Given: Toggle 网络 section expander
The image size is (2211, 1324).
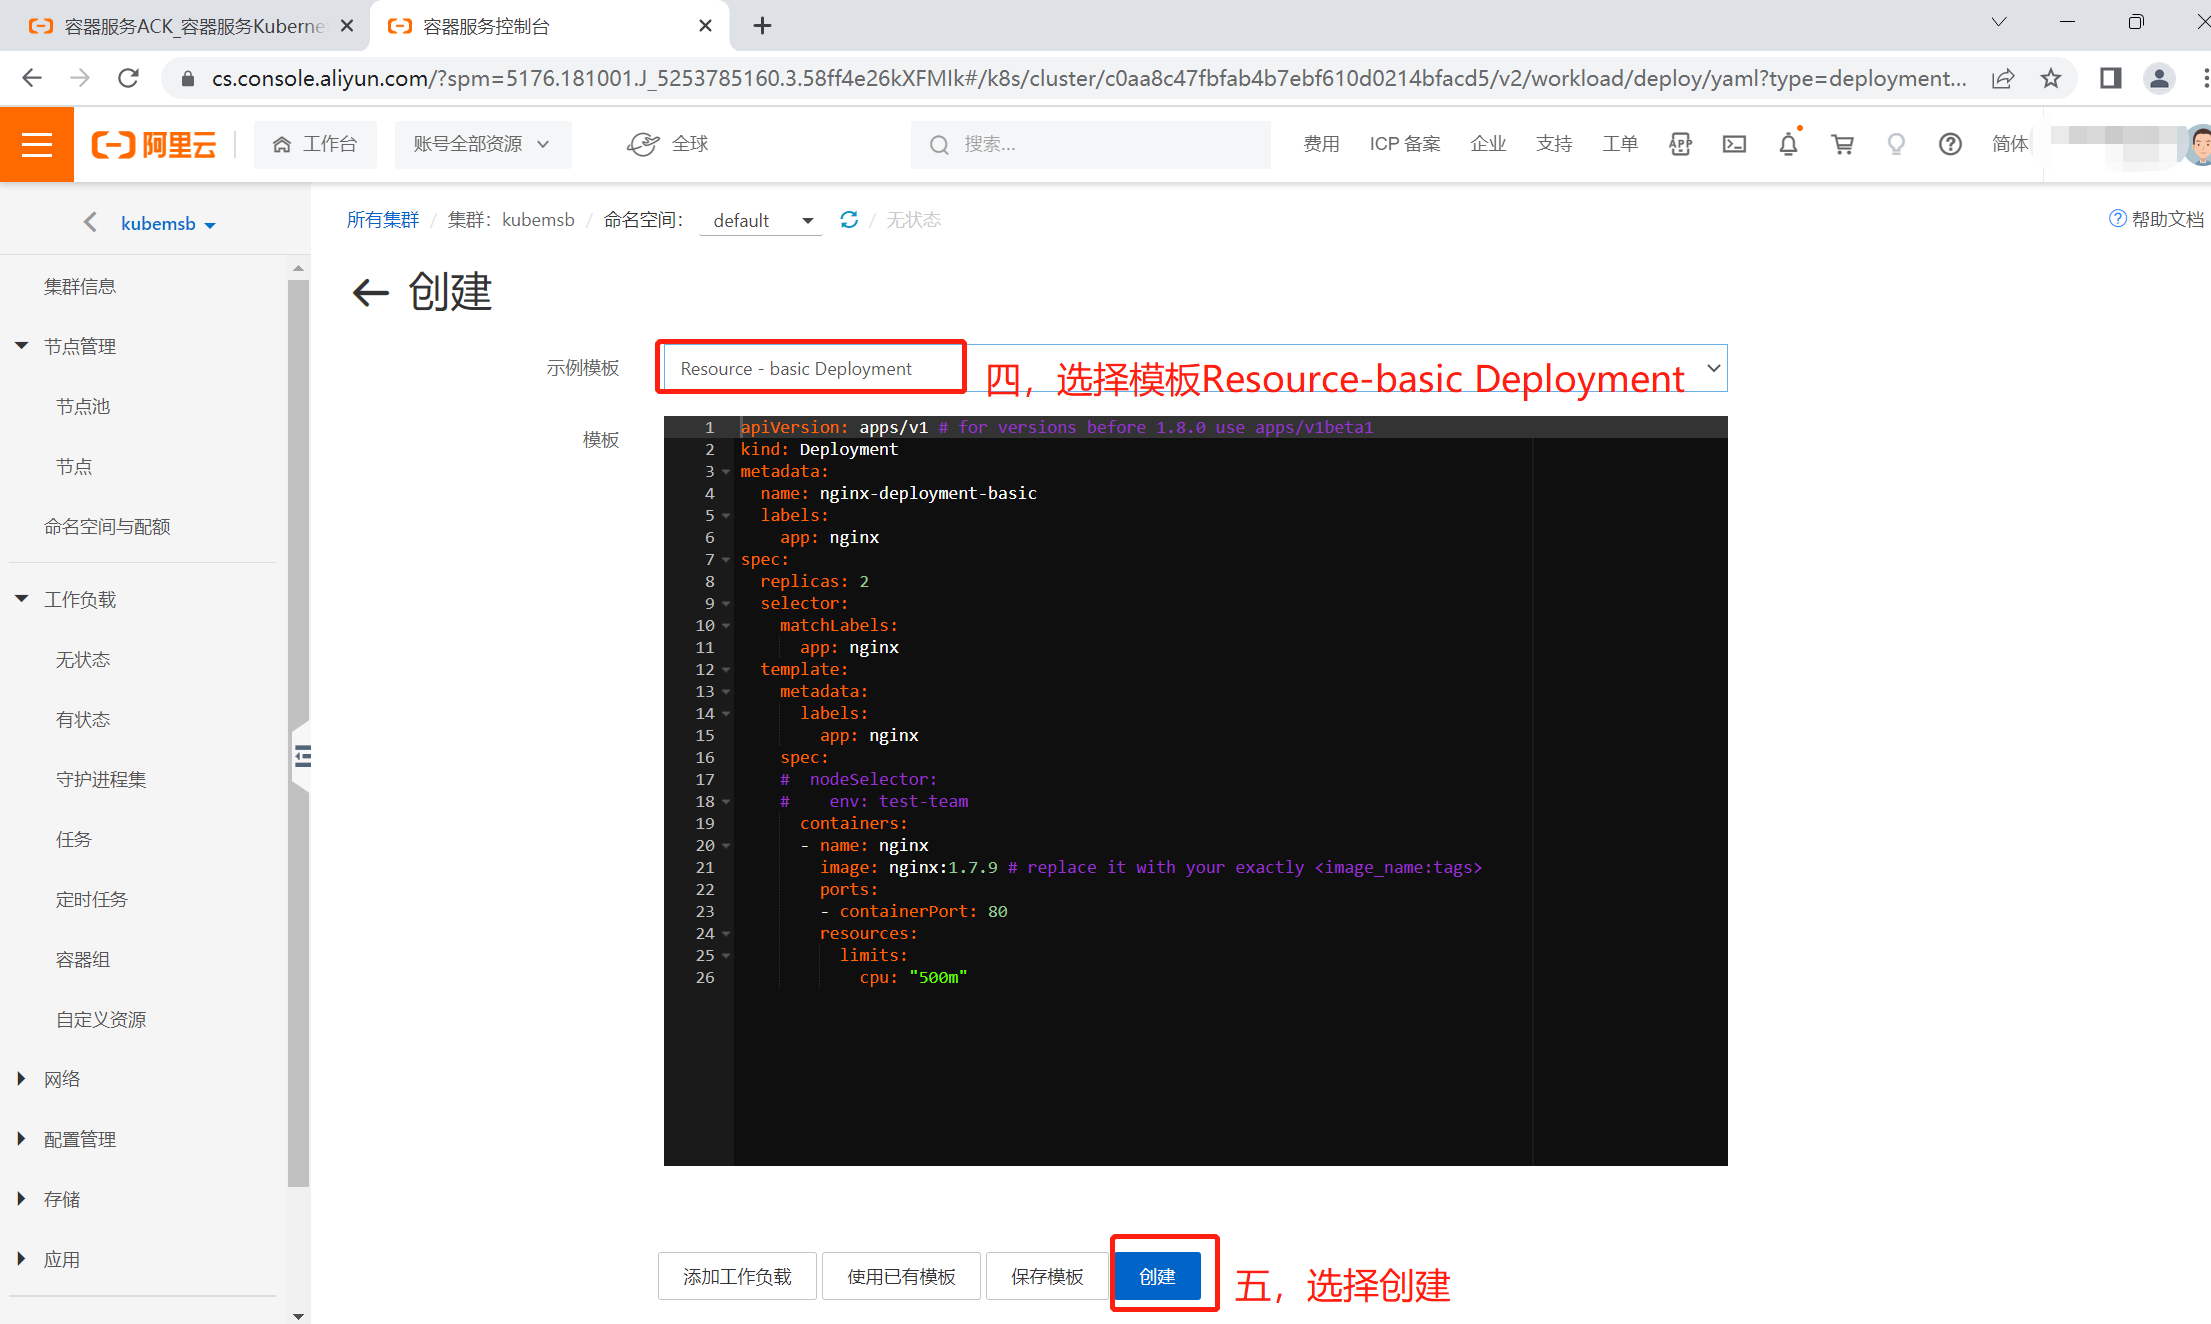Looking at the screenshot, I should [x=25, y=1078].
